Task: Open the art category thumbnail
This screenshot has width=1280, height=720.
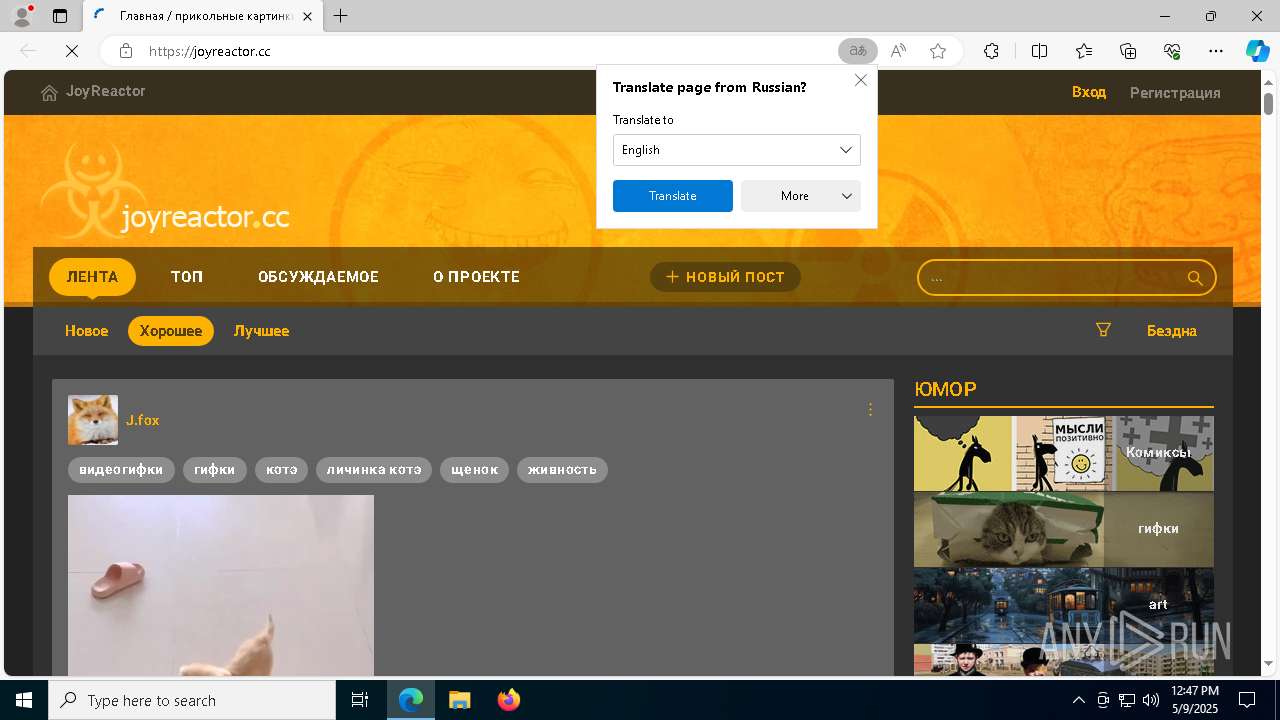Action: (1064, 605)
